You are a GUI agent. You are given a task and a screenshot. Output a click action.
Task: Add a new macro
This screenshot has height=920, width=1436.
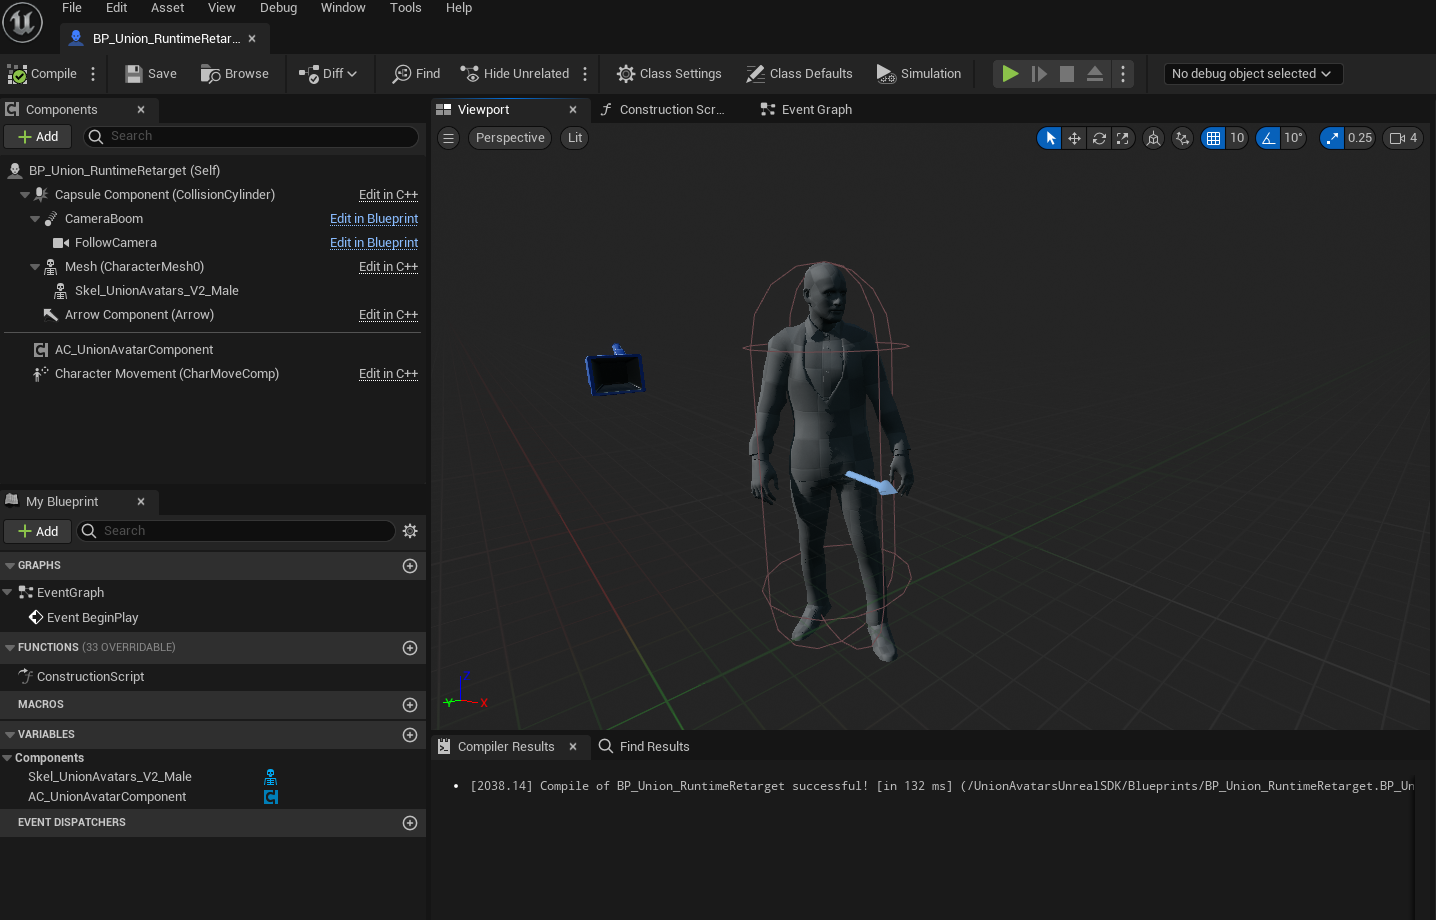point(410,705)
